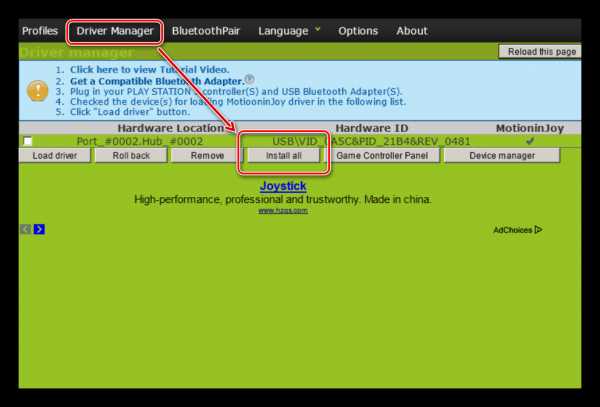Follow the Get a Compatible Bluetooth Adapter link
The height and width of the screenshot is (407, 600).
(x=157, y=81)
